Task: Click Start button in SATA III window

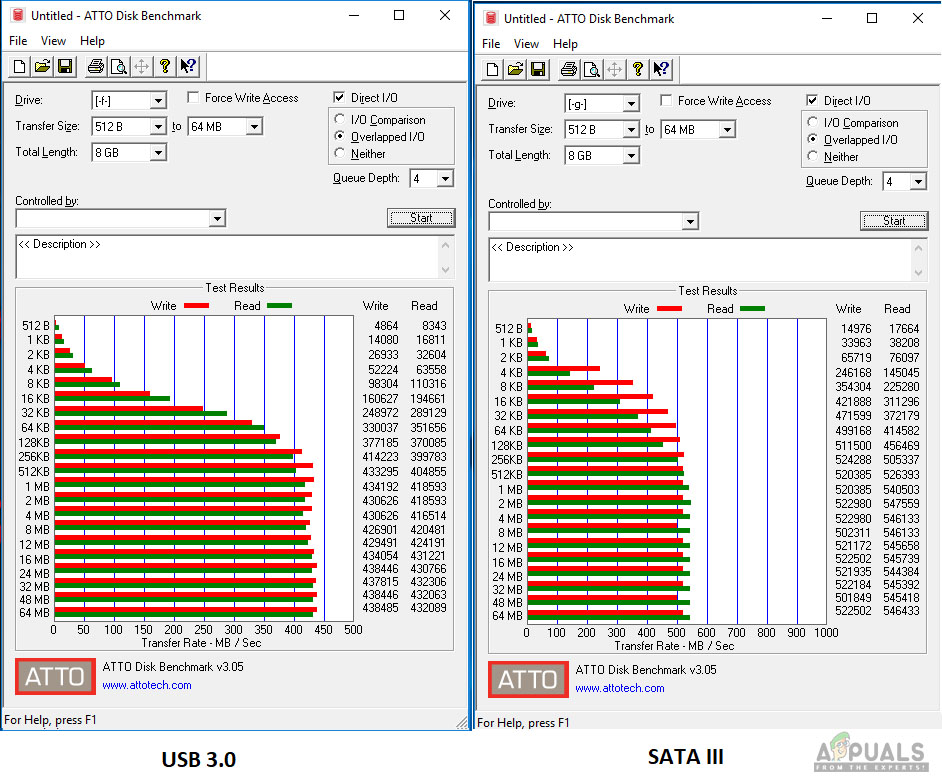Action: pyautogui.click(x=894, y=220)
